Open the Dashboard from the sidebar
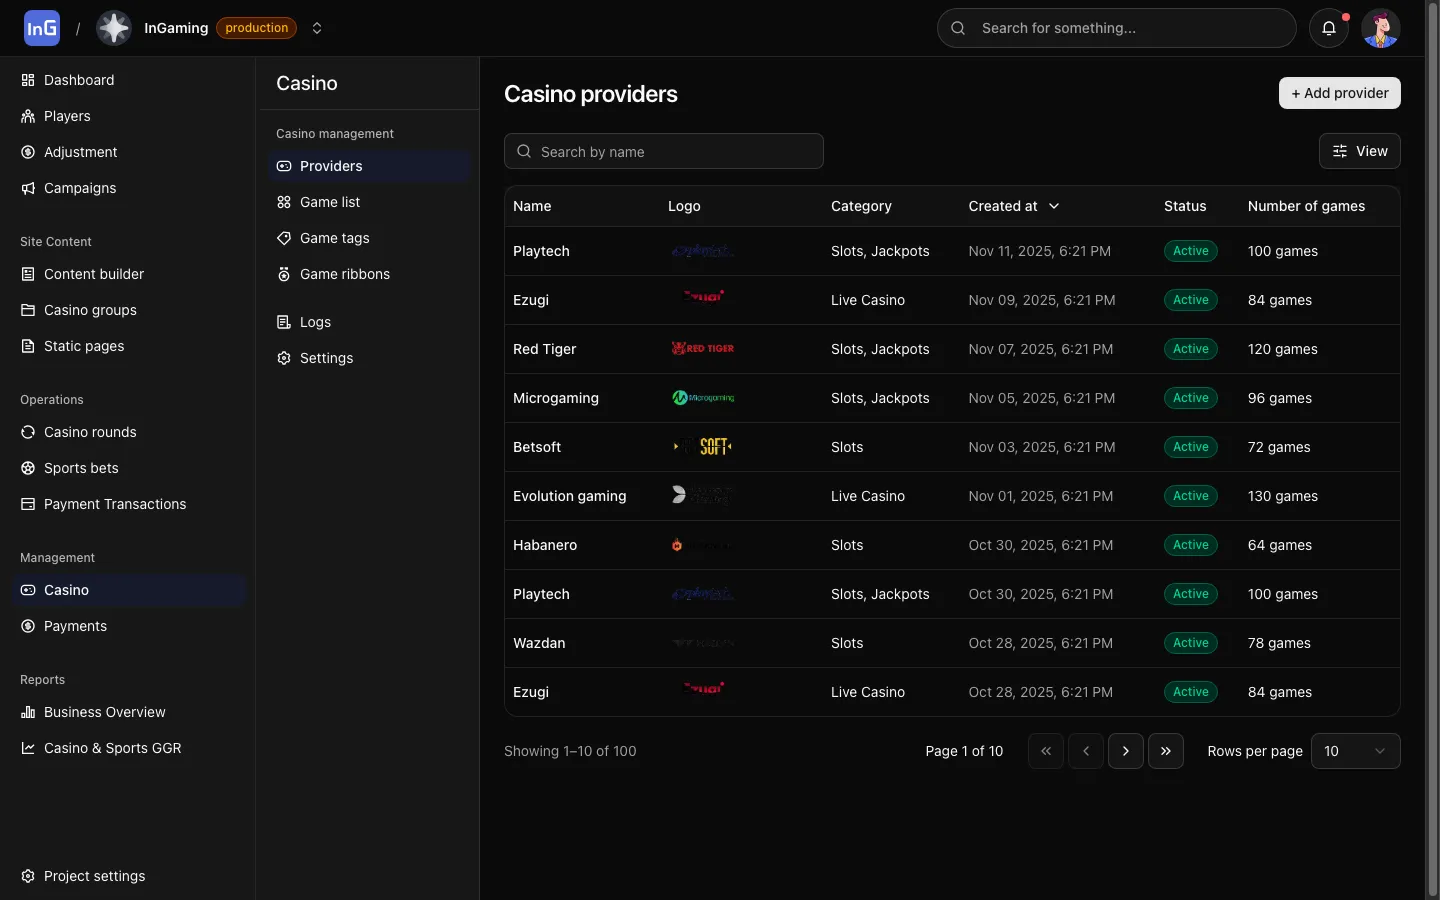Image resolution: width=1440 pixels, height=900 pixels. (78, 80)
